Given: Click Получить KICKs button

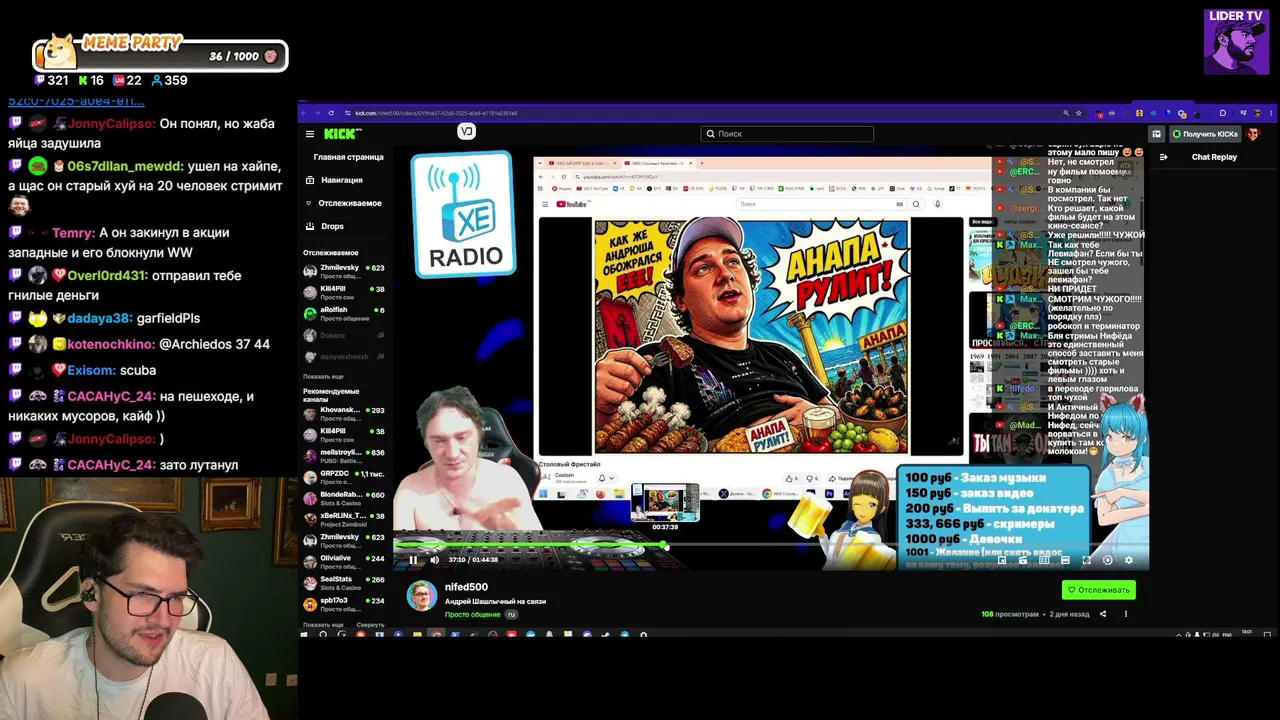Looking at the screenshot, I should point(1205,134).
